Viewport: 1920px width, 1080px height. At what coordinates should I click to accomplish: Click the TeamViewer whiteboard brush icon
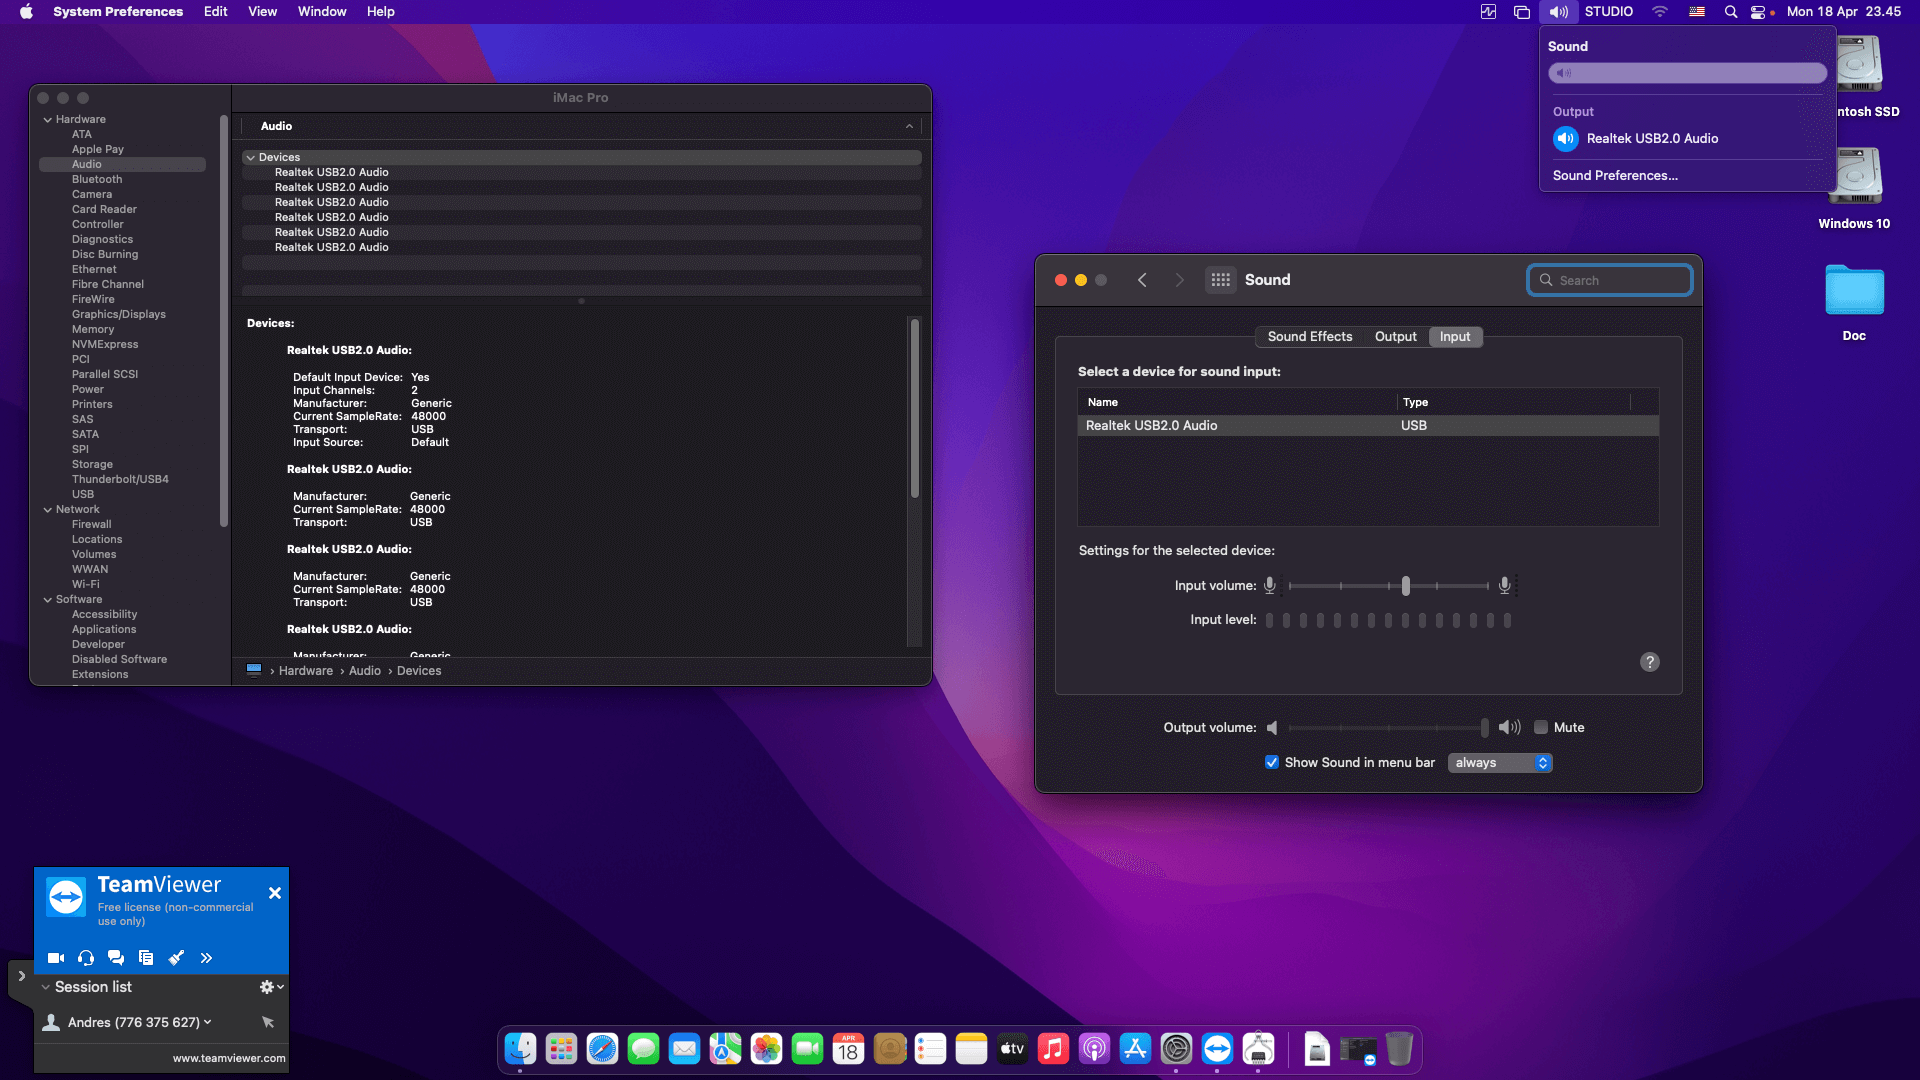coord(176,958)
